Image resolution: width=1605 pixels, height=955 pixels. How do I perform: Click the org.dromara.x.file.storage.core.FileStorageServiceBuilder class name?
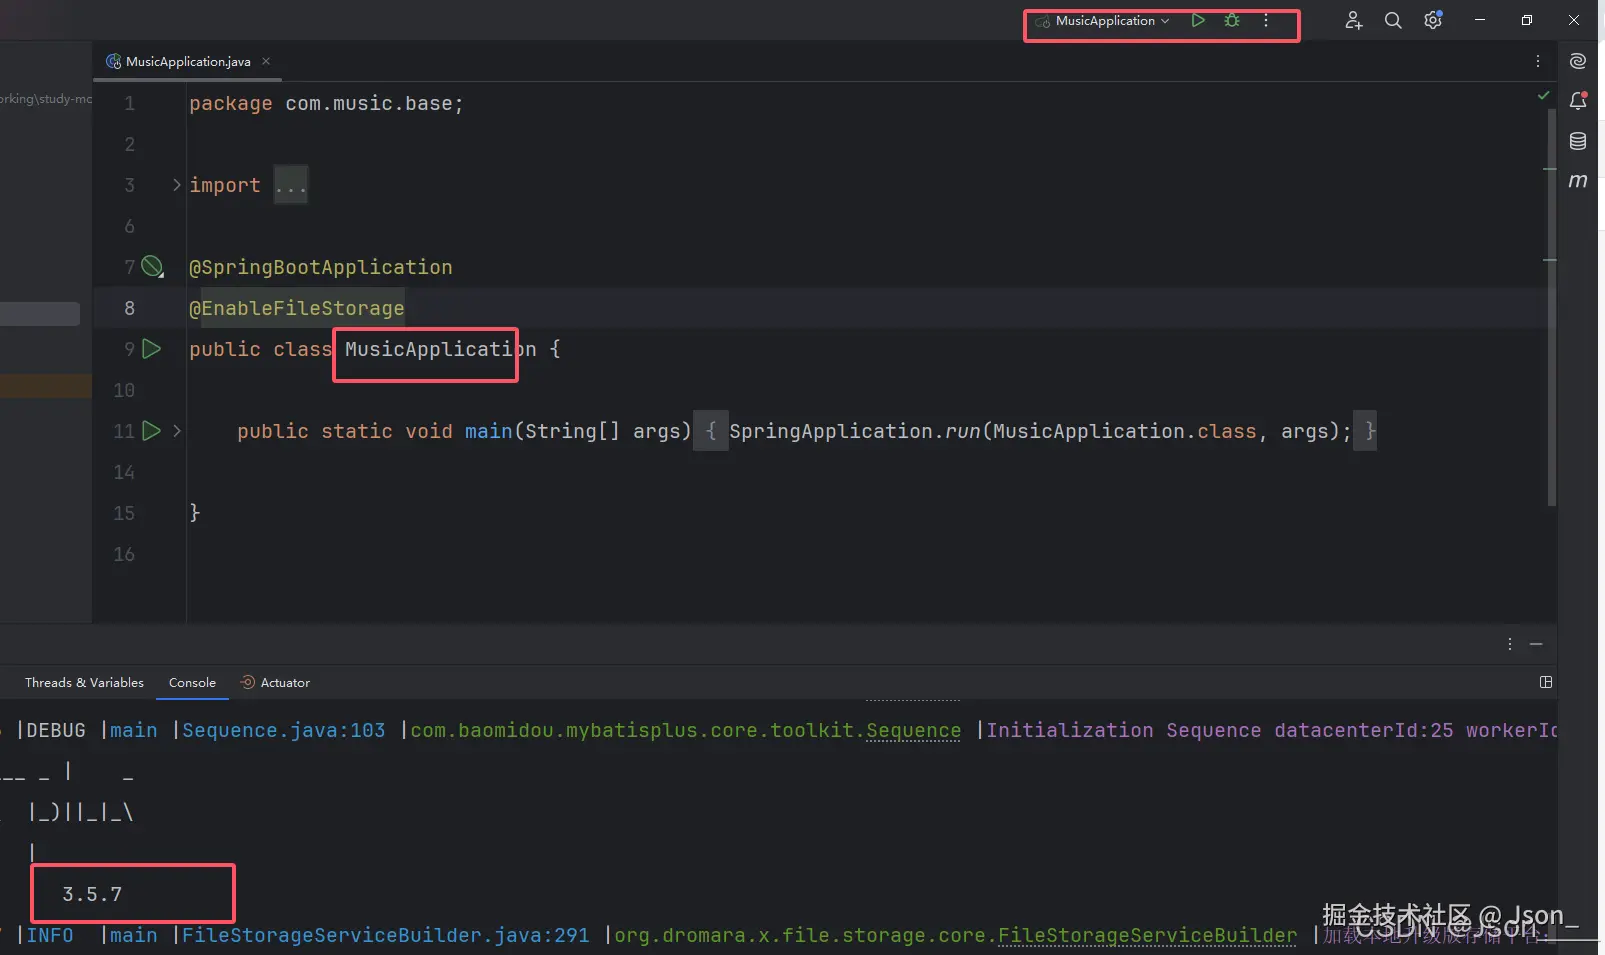[x=956, y=935]
